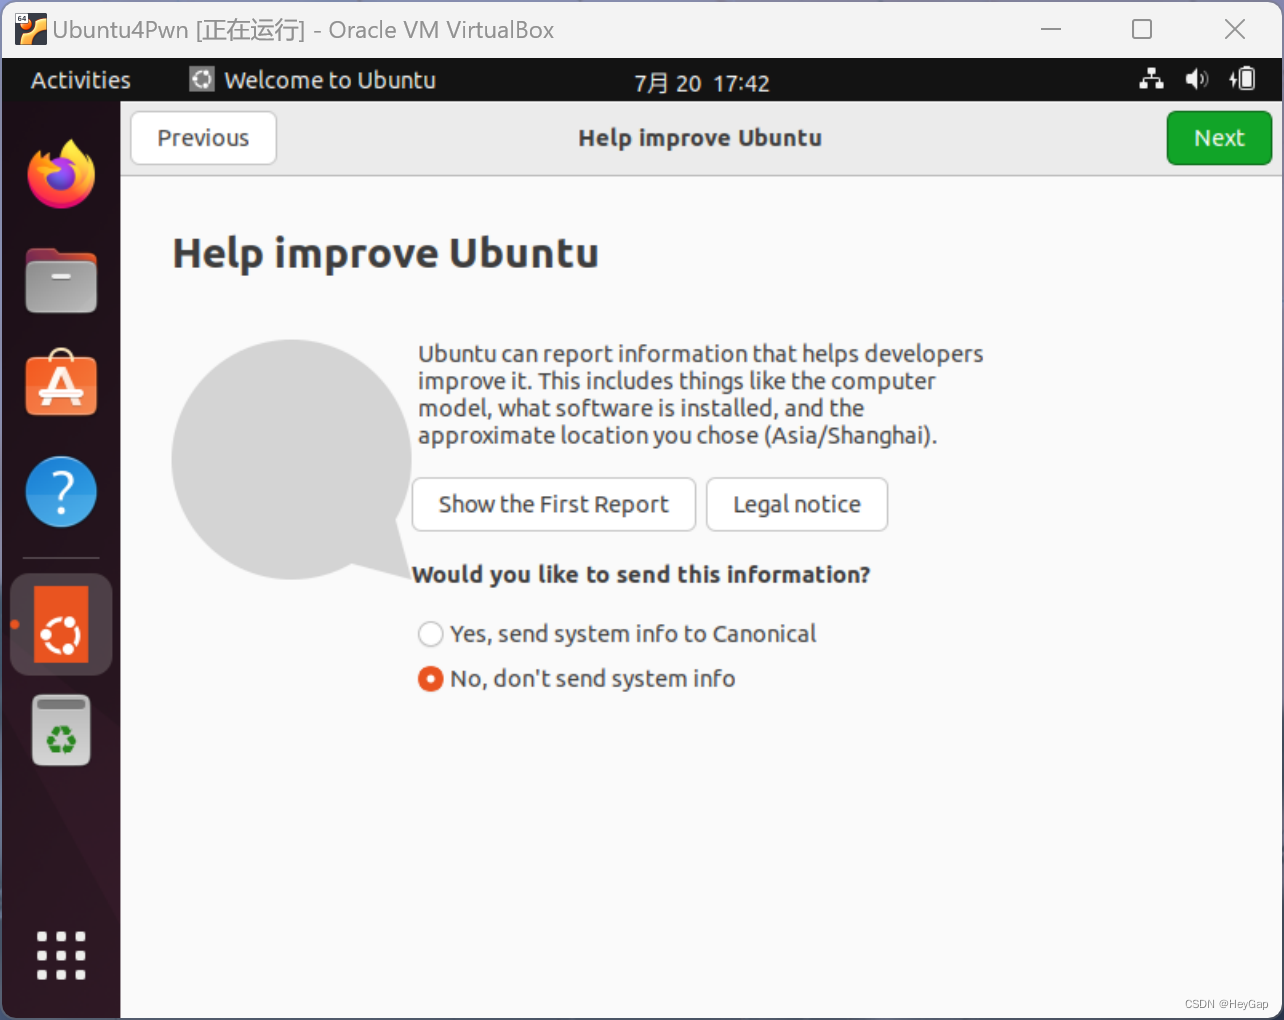Viewport: 1284px width, 1020px height.
Task: Click the VirtualBox window title icon
Action: tap(30, 29)
